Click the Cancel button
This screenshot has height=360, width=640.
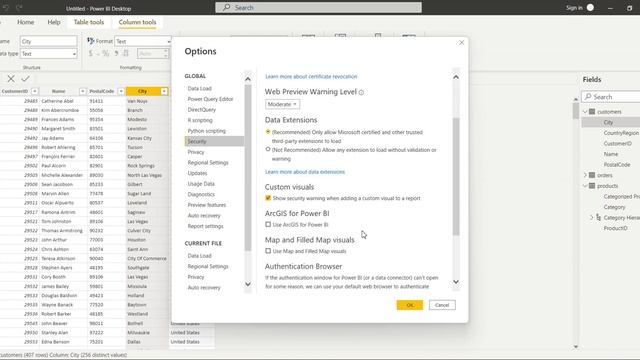click(x=442, y=305)
